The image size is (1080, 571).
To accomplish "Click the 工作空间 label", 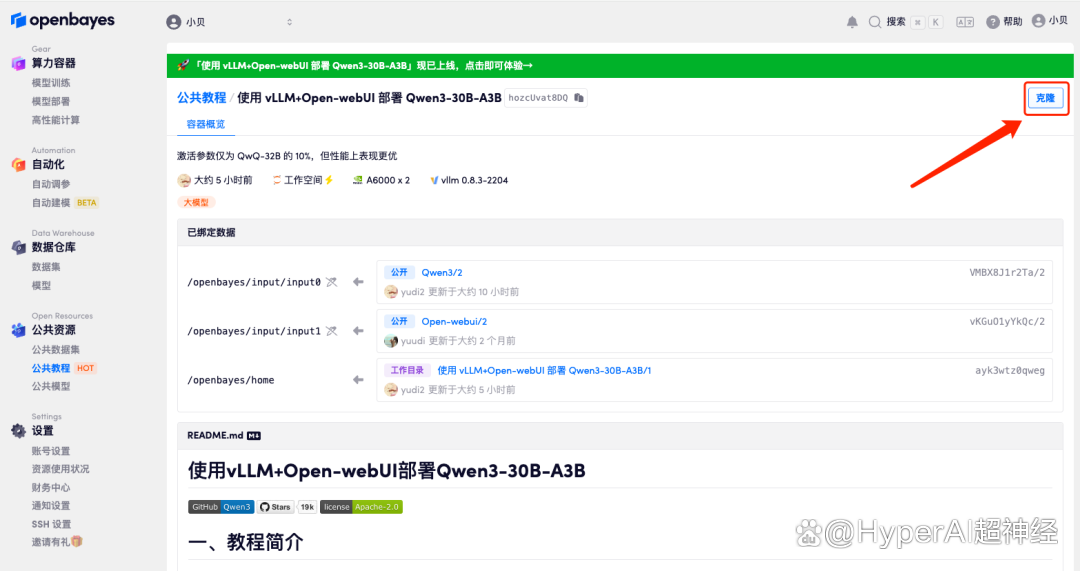I will click(x=303, y=180).
